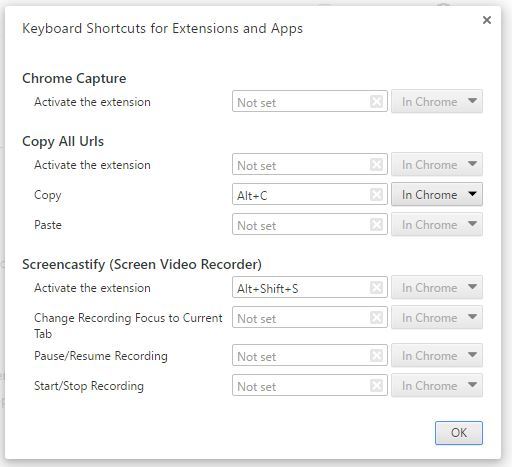
Task: Clear the Alt+C Copy shortcut
Action: [376, 194]
